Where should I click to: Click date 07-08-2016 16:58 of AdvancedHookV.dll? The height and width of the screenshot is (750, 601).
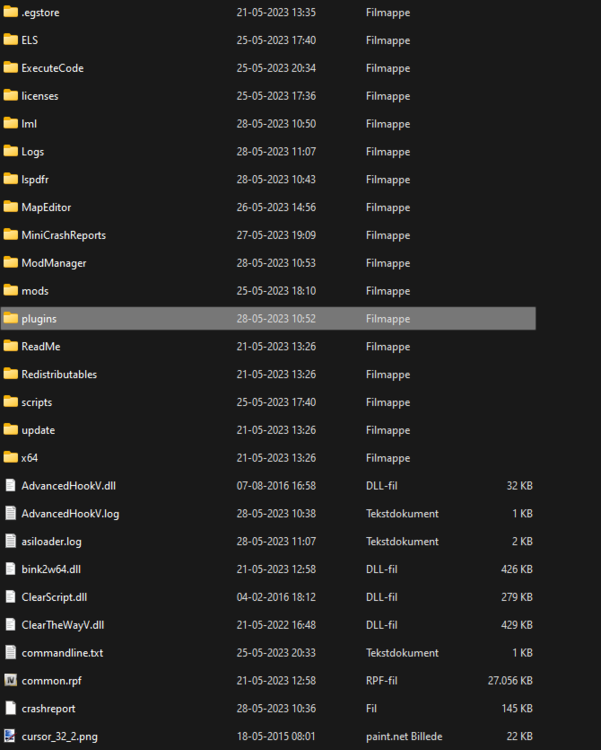coord(276,485)
